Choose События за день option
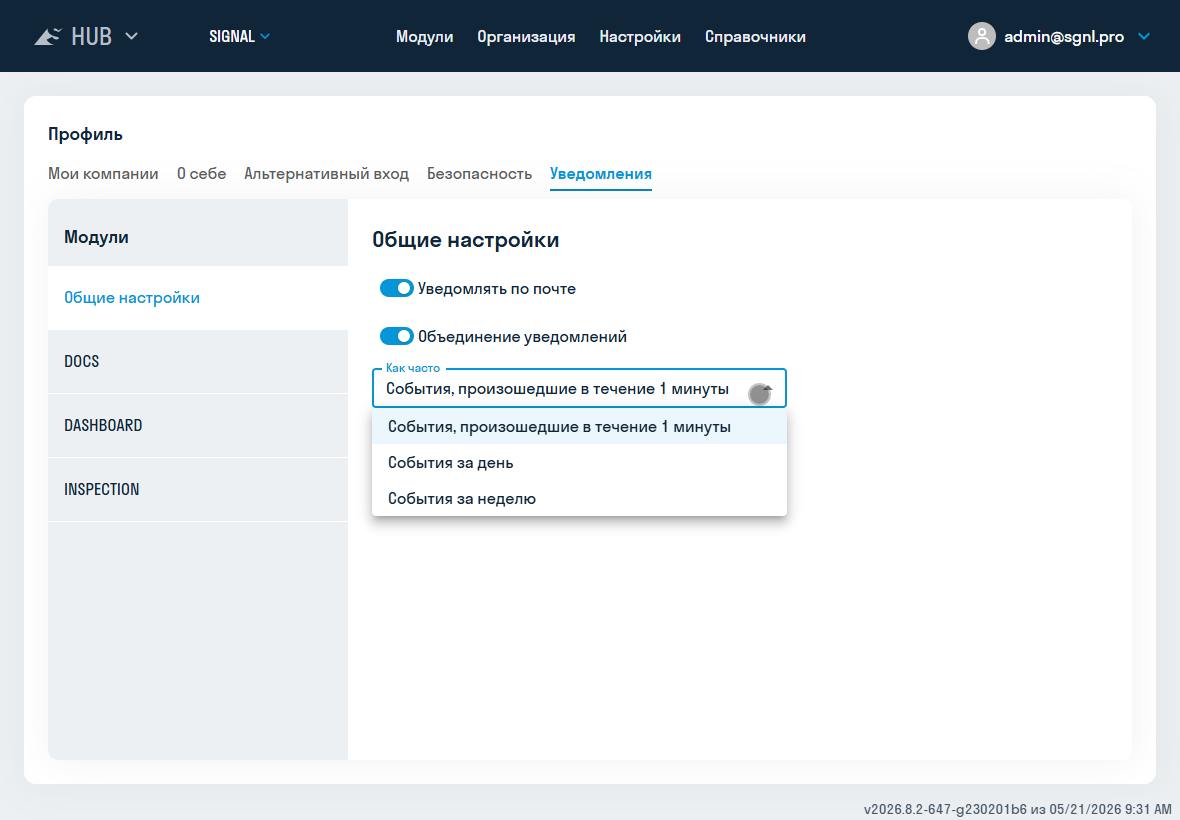Viewport: 1180px width, 820px height. (x=579, y=463)
